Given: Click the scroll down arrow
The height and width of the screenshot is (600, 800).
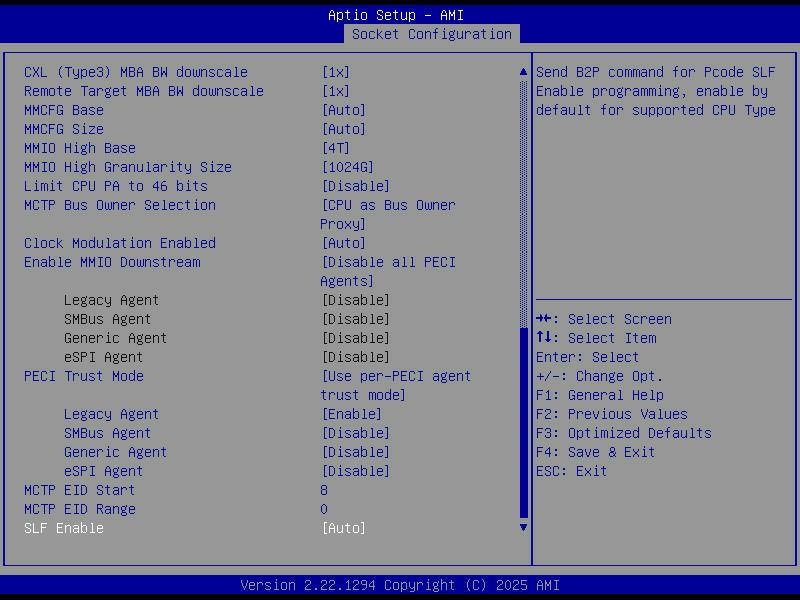Looking at the screenshot, I should [x=523, y=528].
